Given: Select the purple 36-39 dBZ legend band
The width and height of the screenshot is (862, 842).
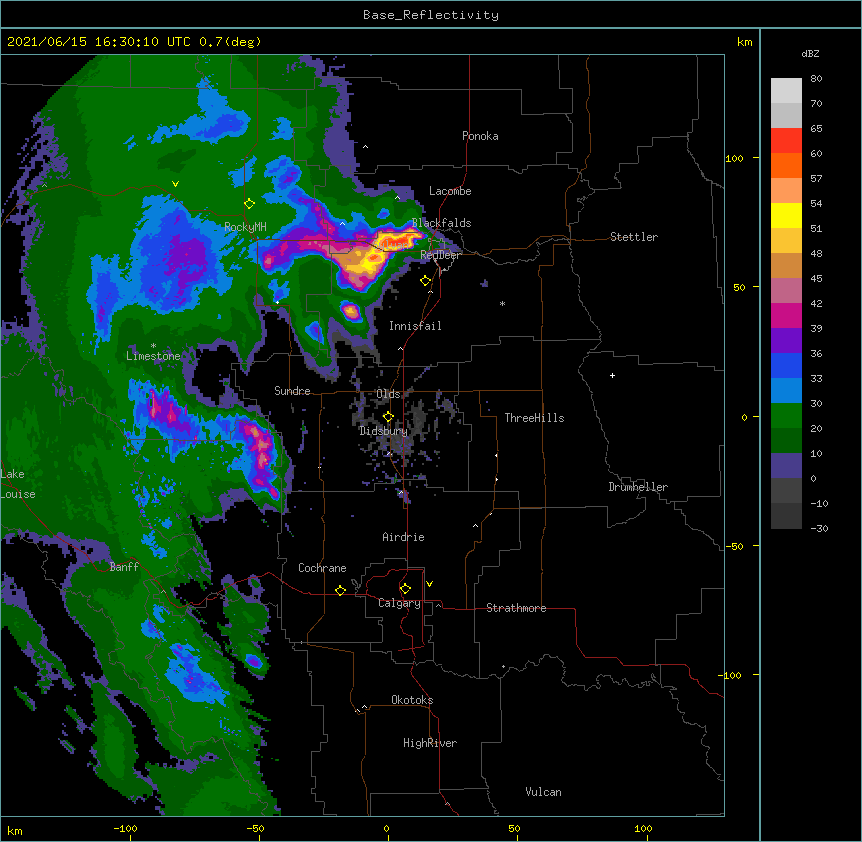Looking at the screenshot, I should pos(786,341).
